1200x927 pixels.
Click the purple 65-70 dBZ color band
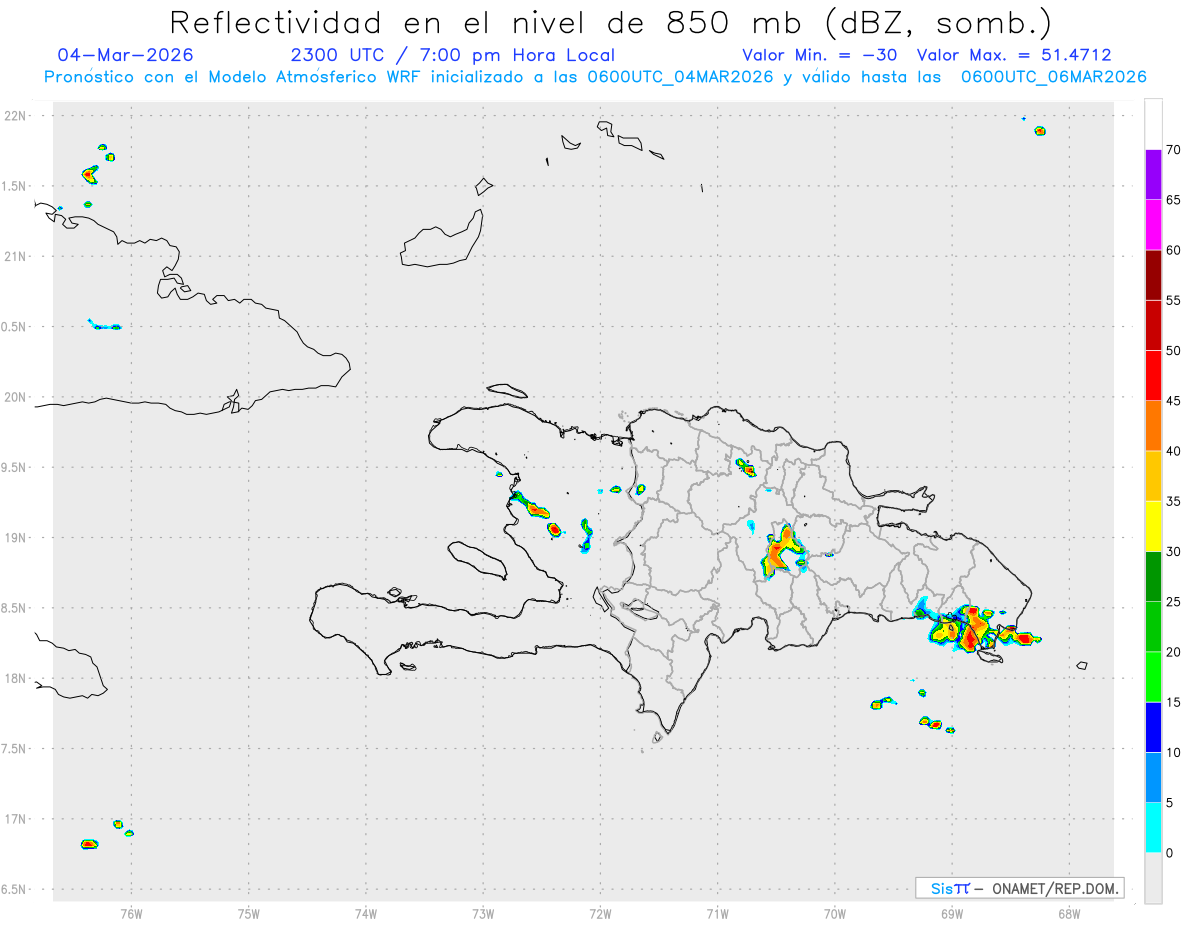click(1153, 175)
